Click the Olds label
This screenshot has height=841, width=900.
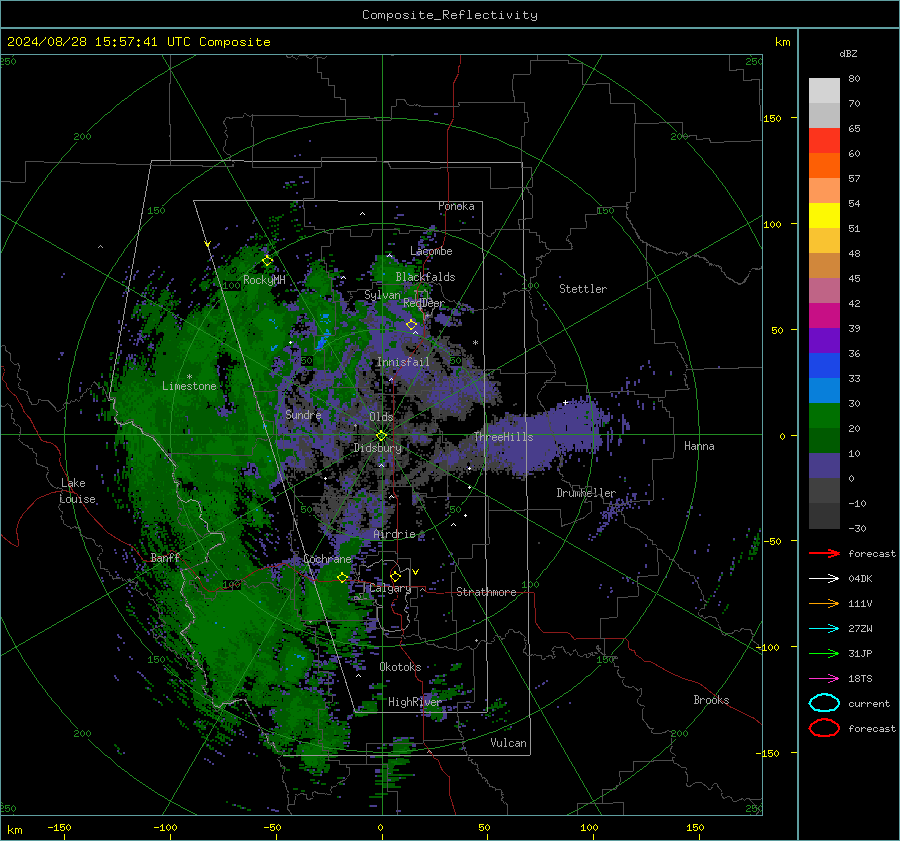[x=381, y=417]
